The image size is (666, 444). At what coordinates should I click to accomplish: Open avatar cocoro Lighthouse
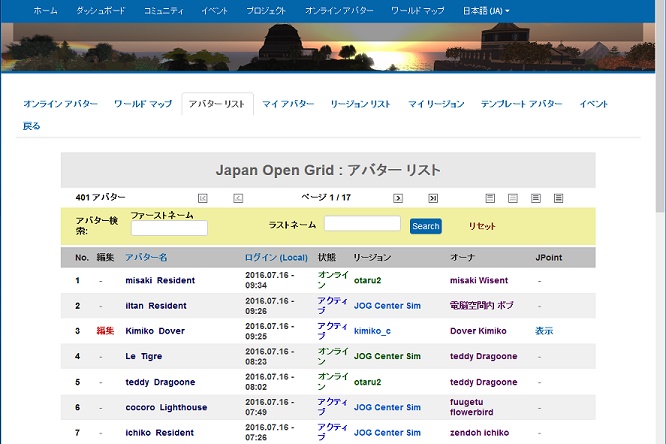pos(166,407)
